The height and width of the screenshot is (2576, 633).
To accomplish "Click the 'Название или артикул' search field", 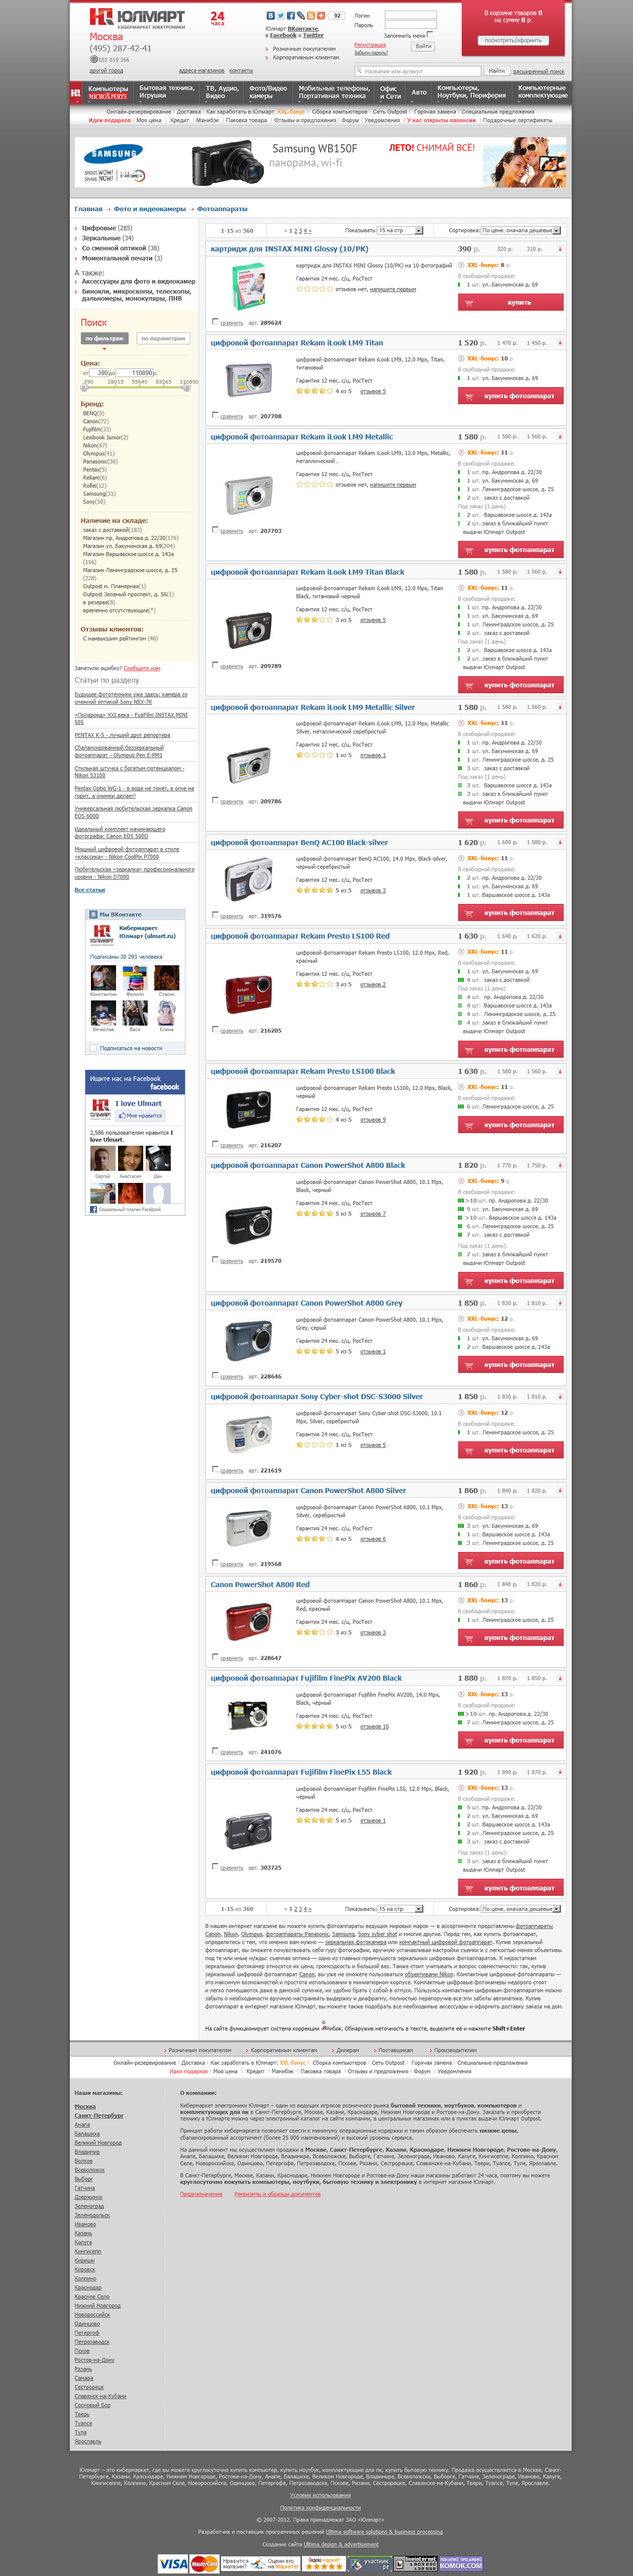I will [x=418, y=71].
